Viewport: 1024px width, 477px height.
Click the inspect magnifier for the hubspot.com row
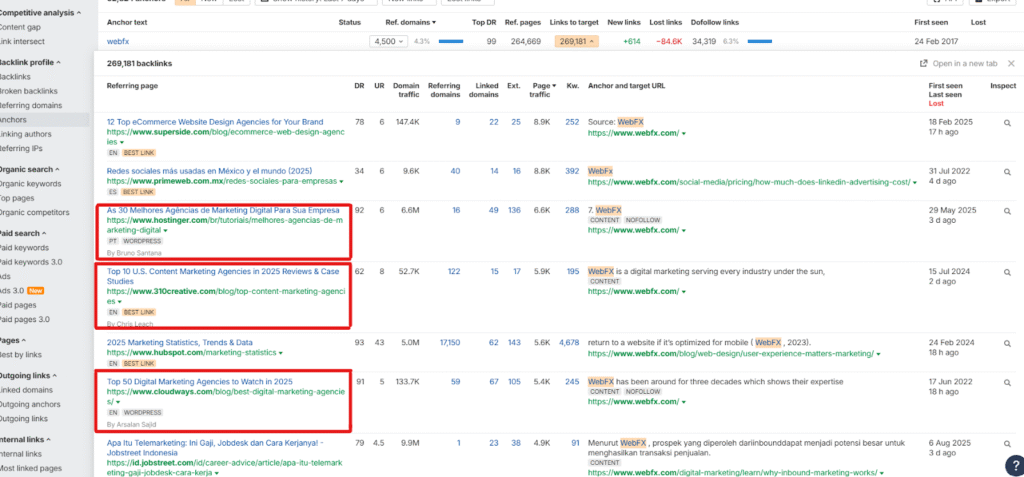1008,342
